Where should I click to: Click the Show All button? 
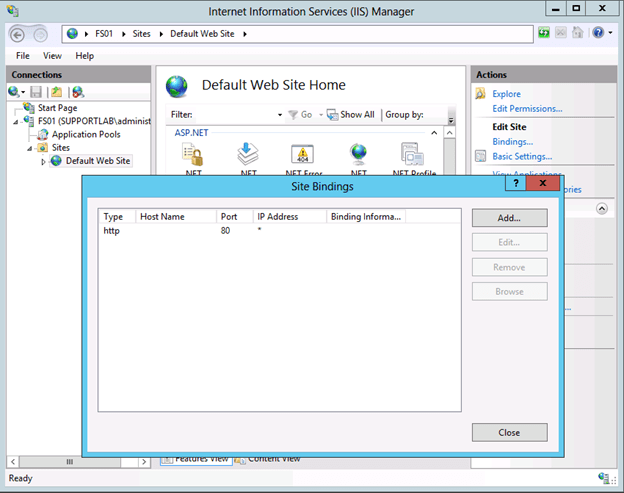coord(351,115)
